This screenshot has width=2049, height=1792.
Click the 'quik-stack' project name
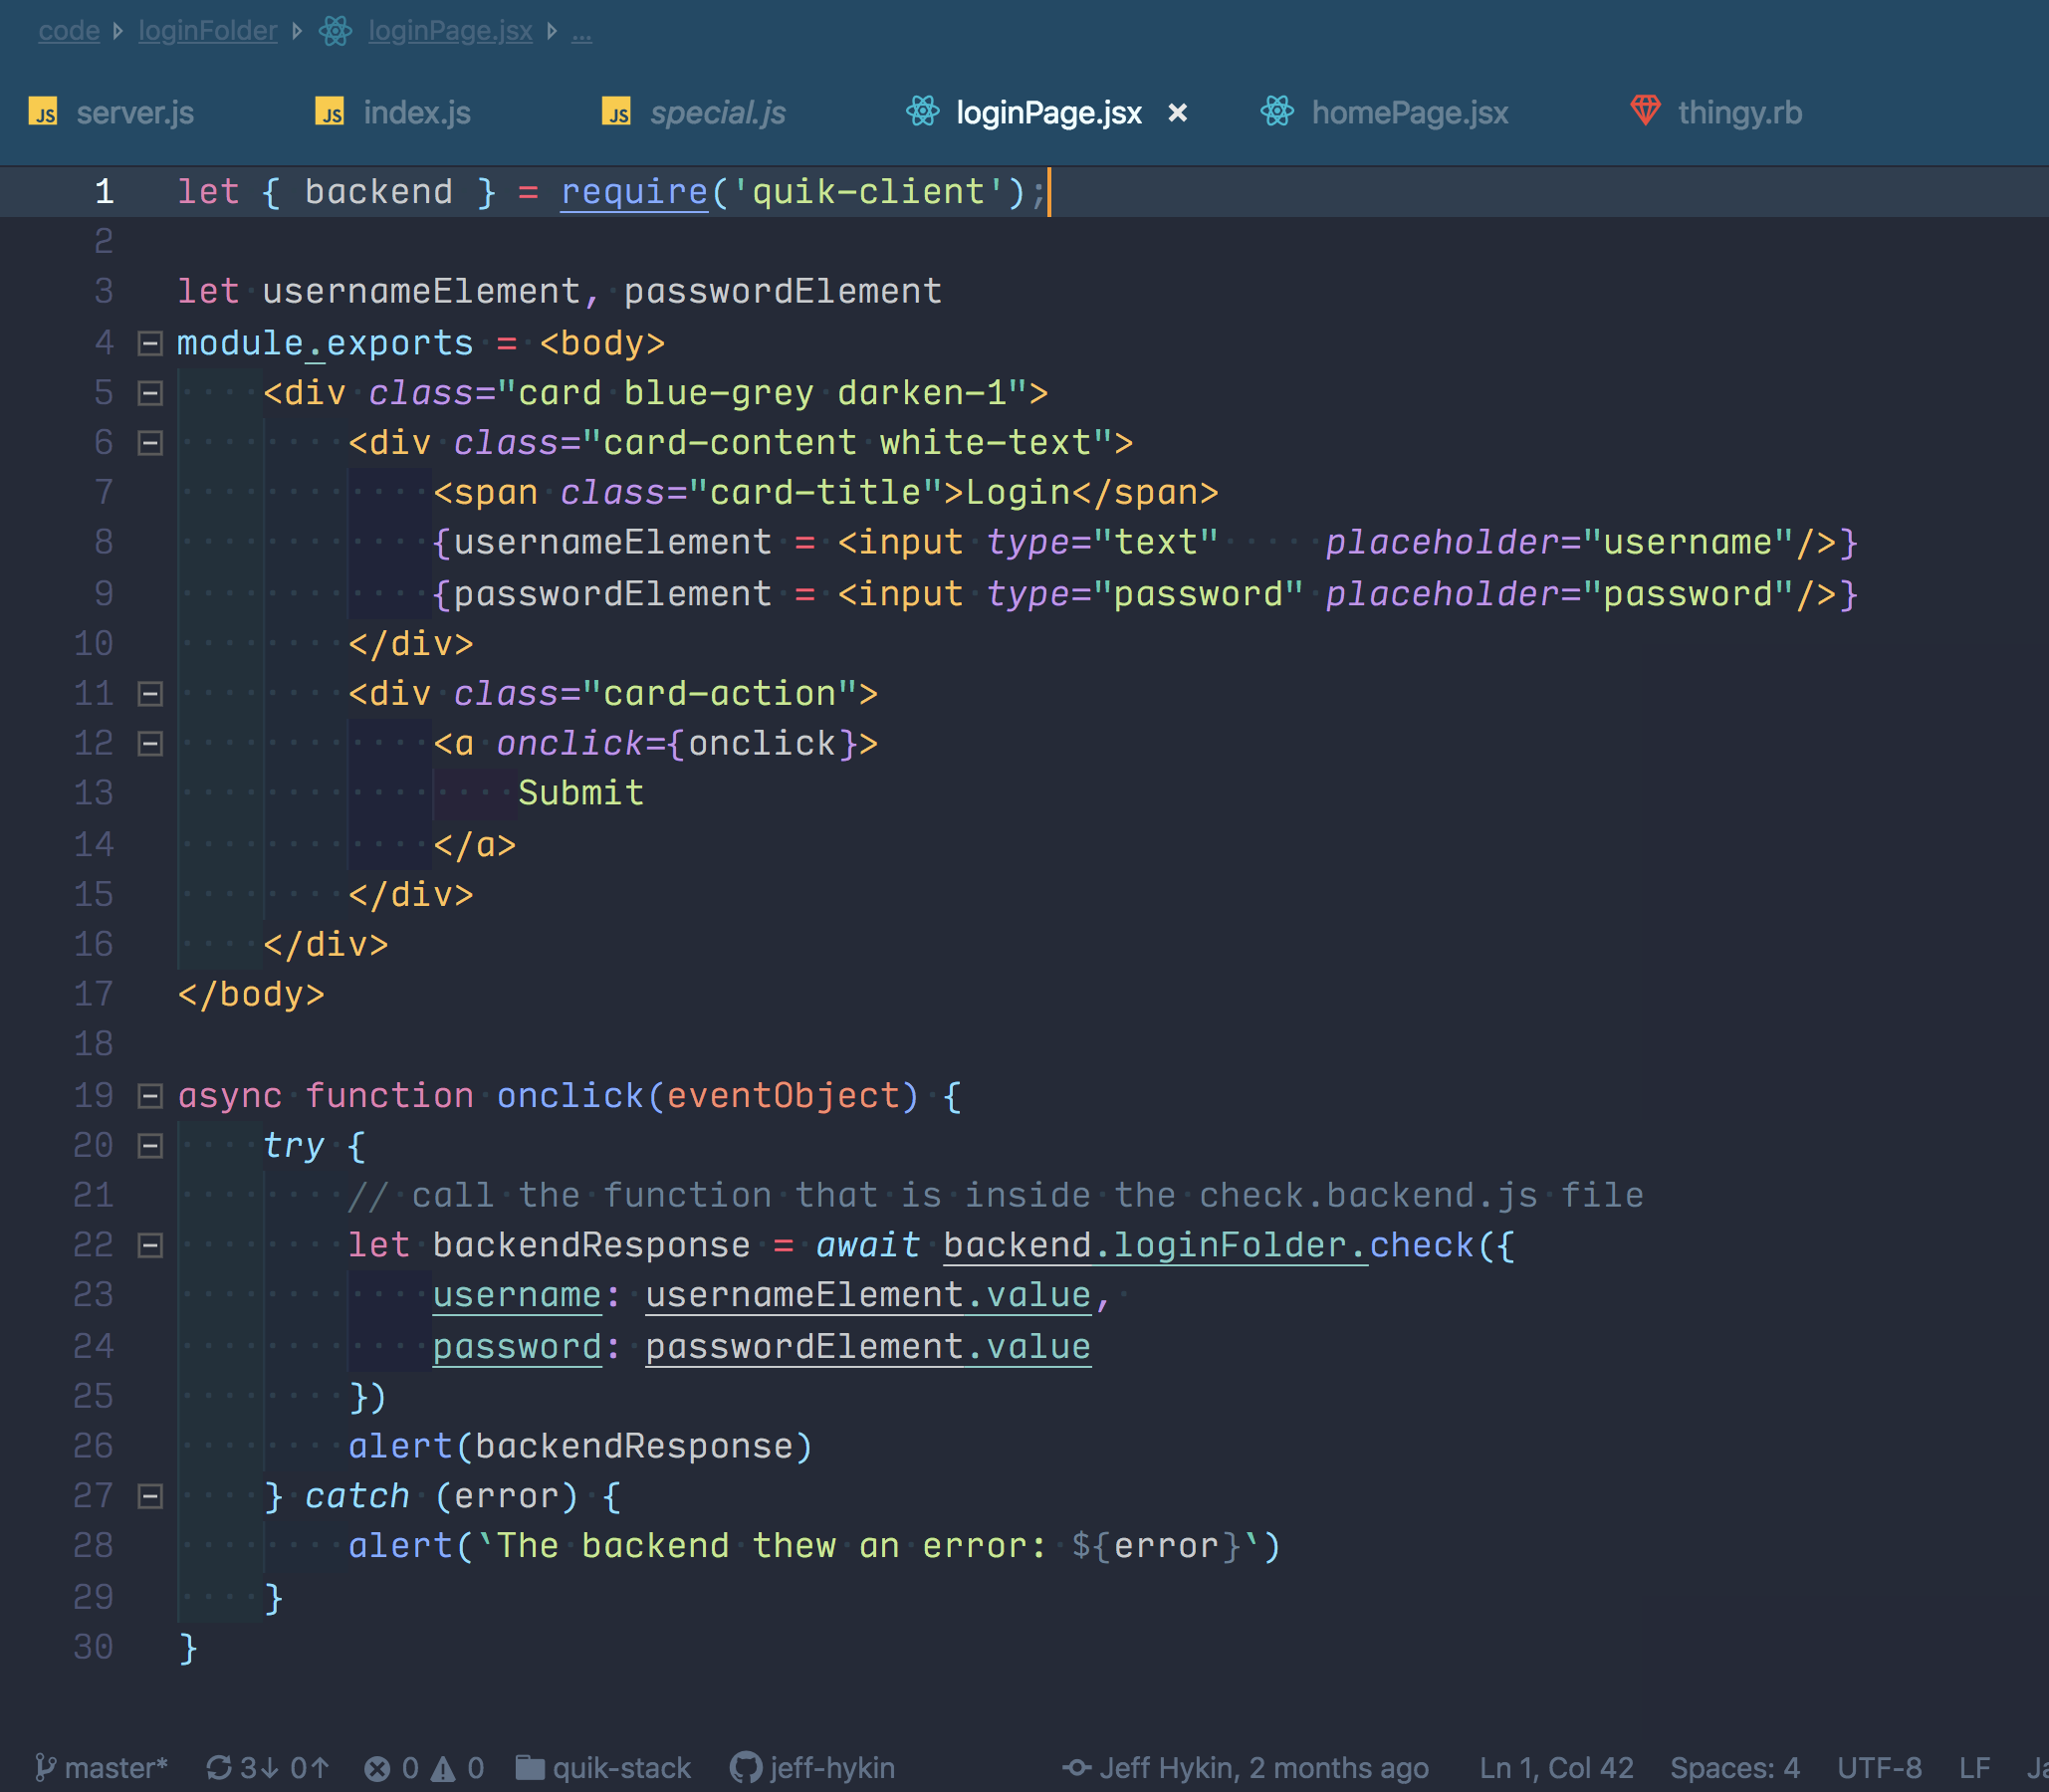[x=621, y=1769]
